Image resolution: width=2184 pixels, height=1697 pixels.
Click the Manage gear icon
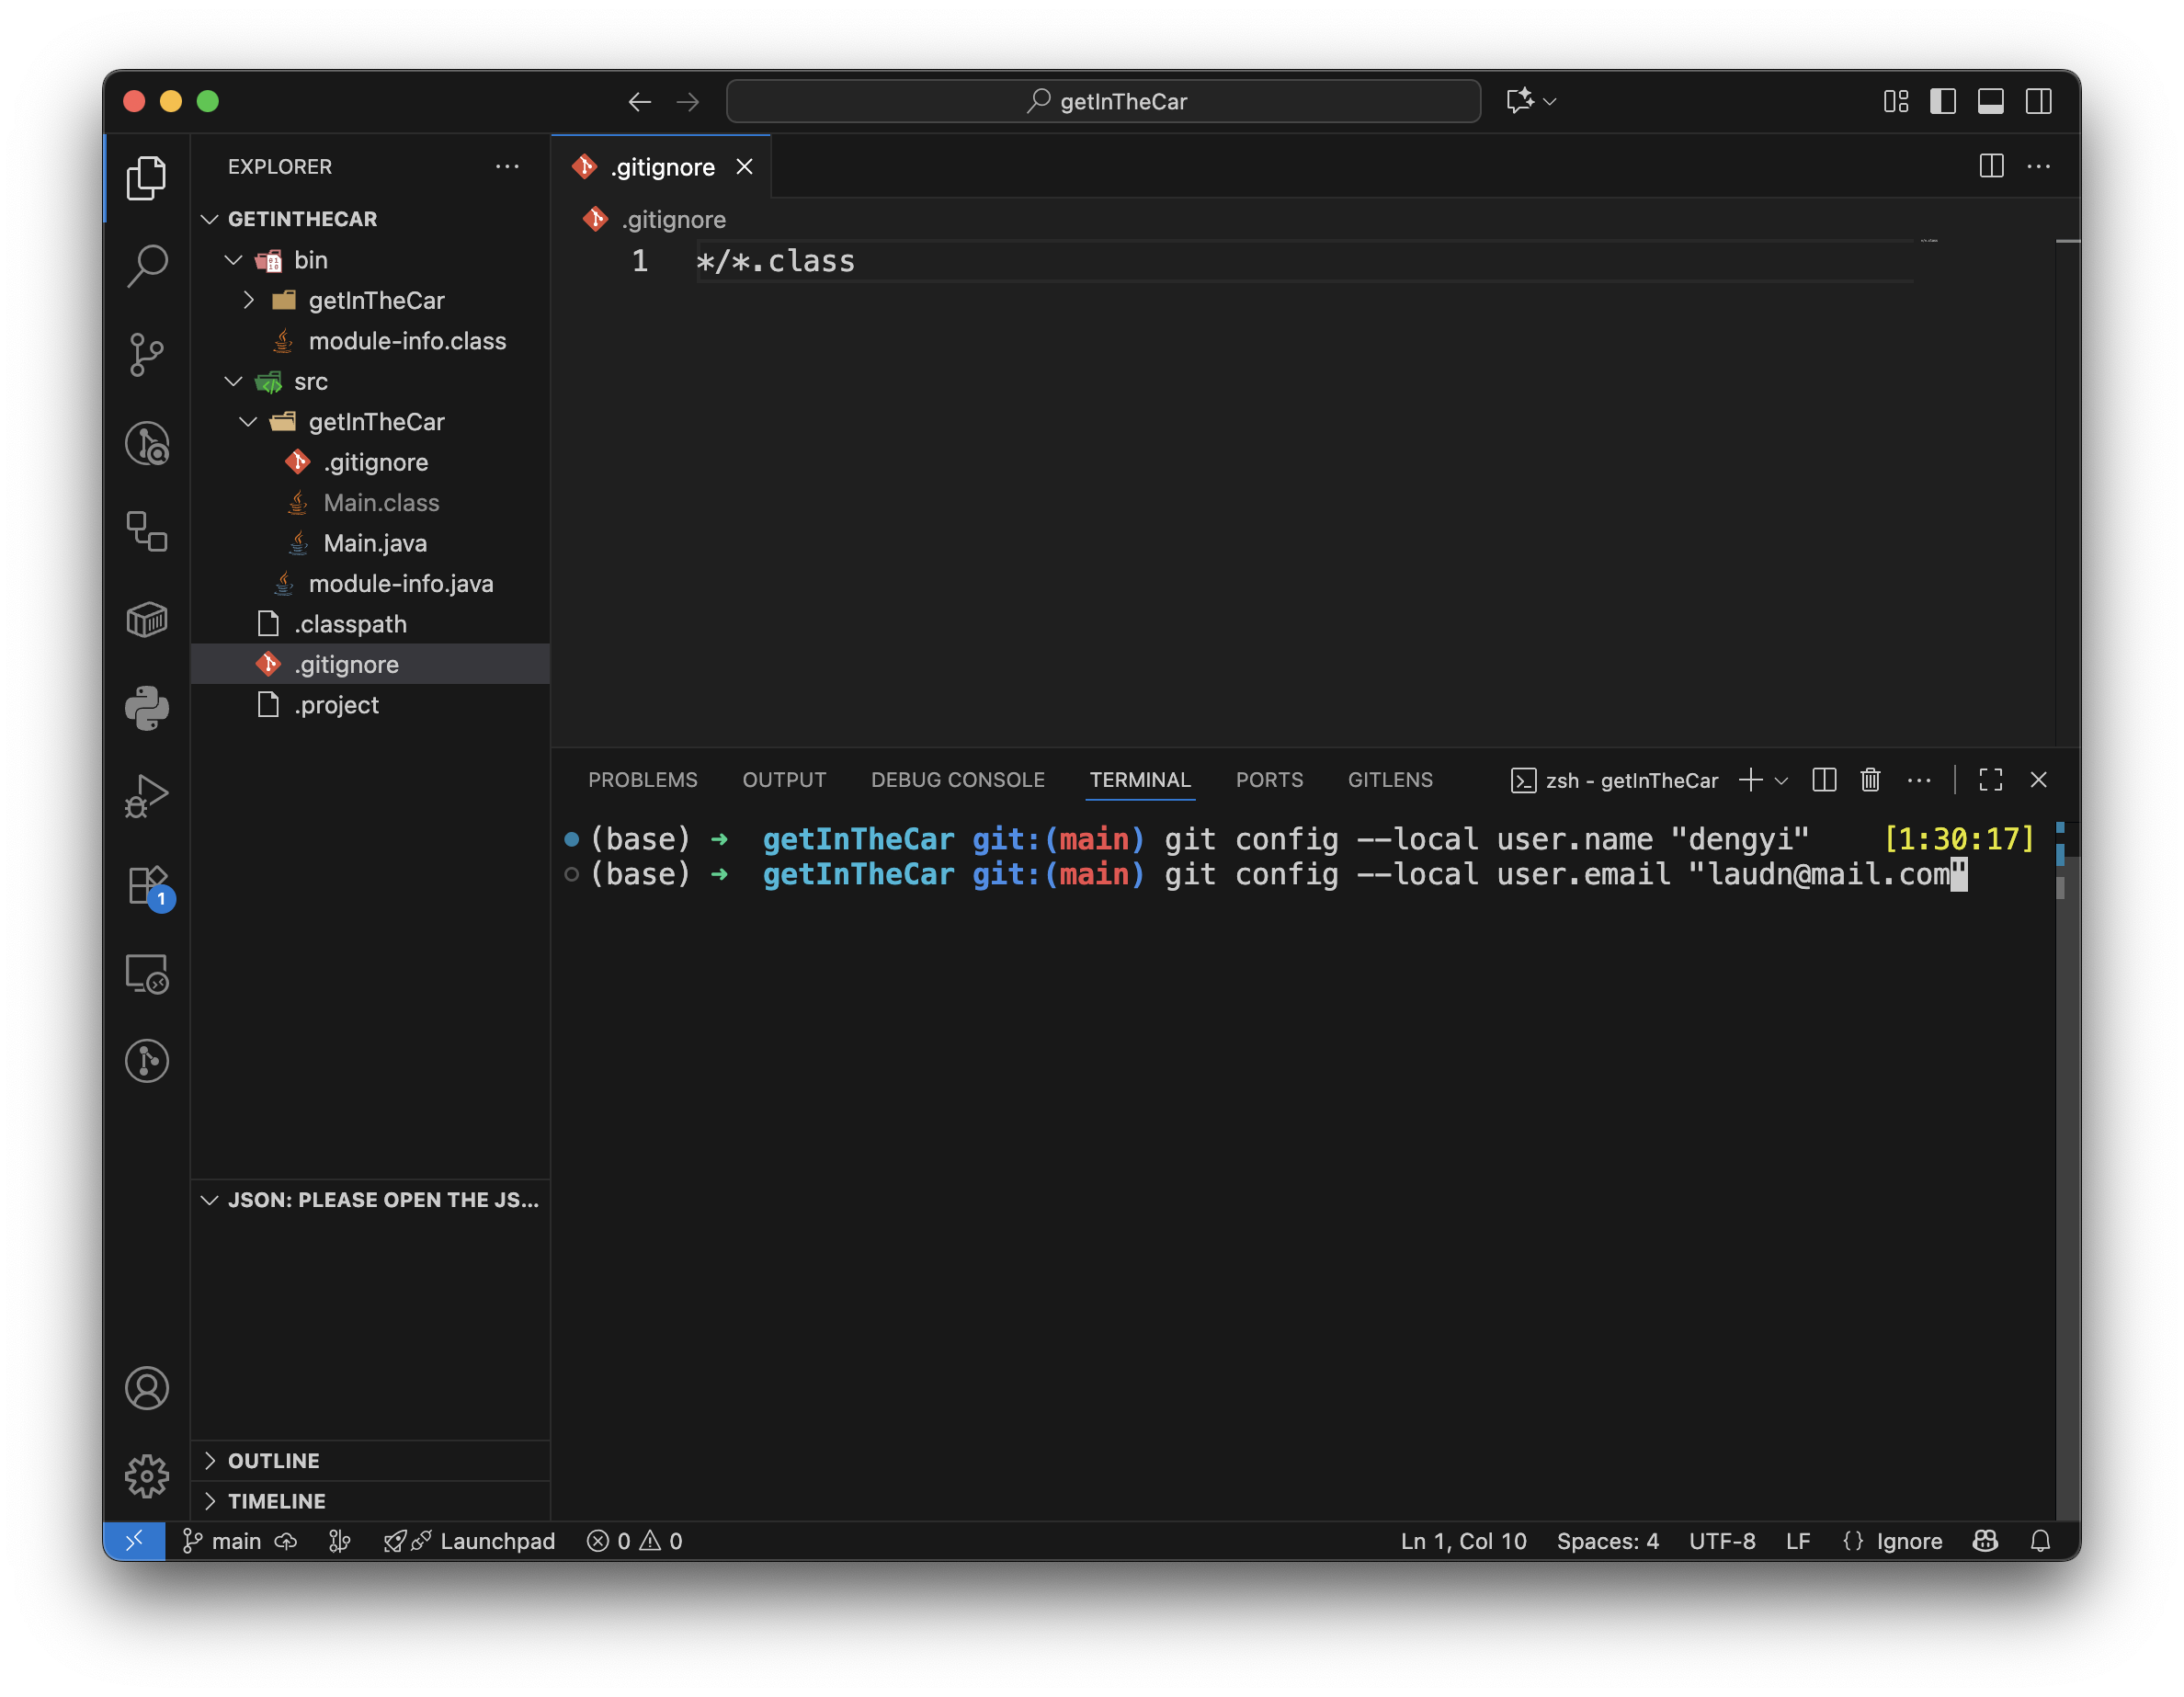[147, 1476]
